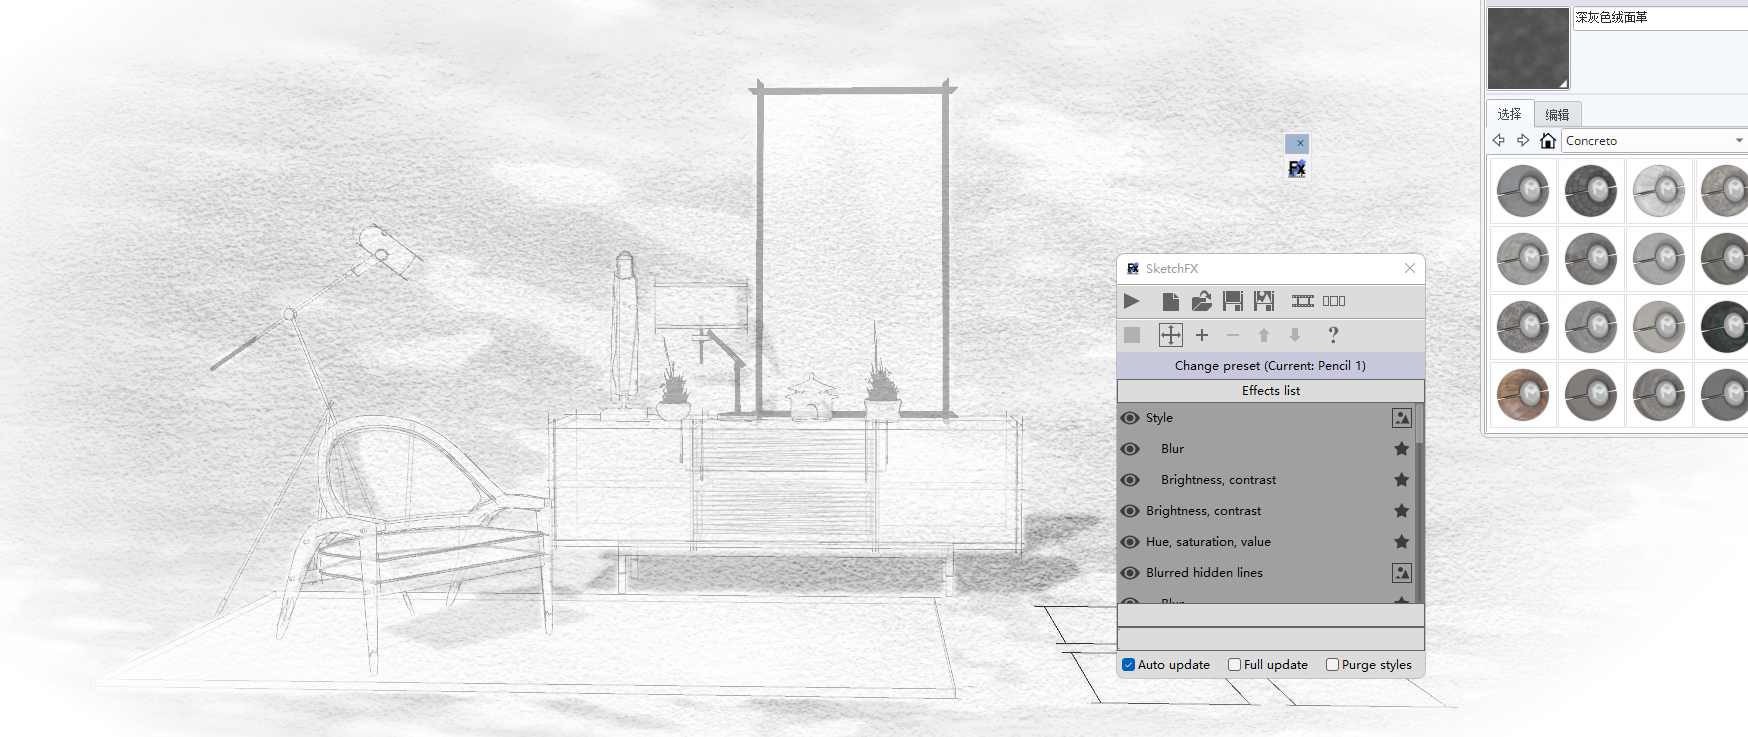Uncheck the Auto update checkbox
The image size is (1748, 737).
(1128, 665)
